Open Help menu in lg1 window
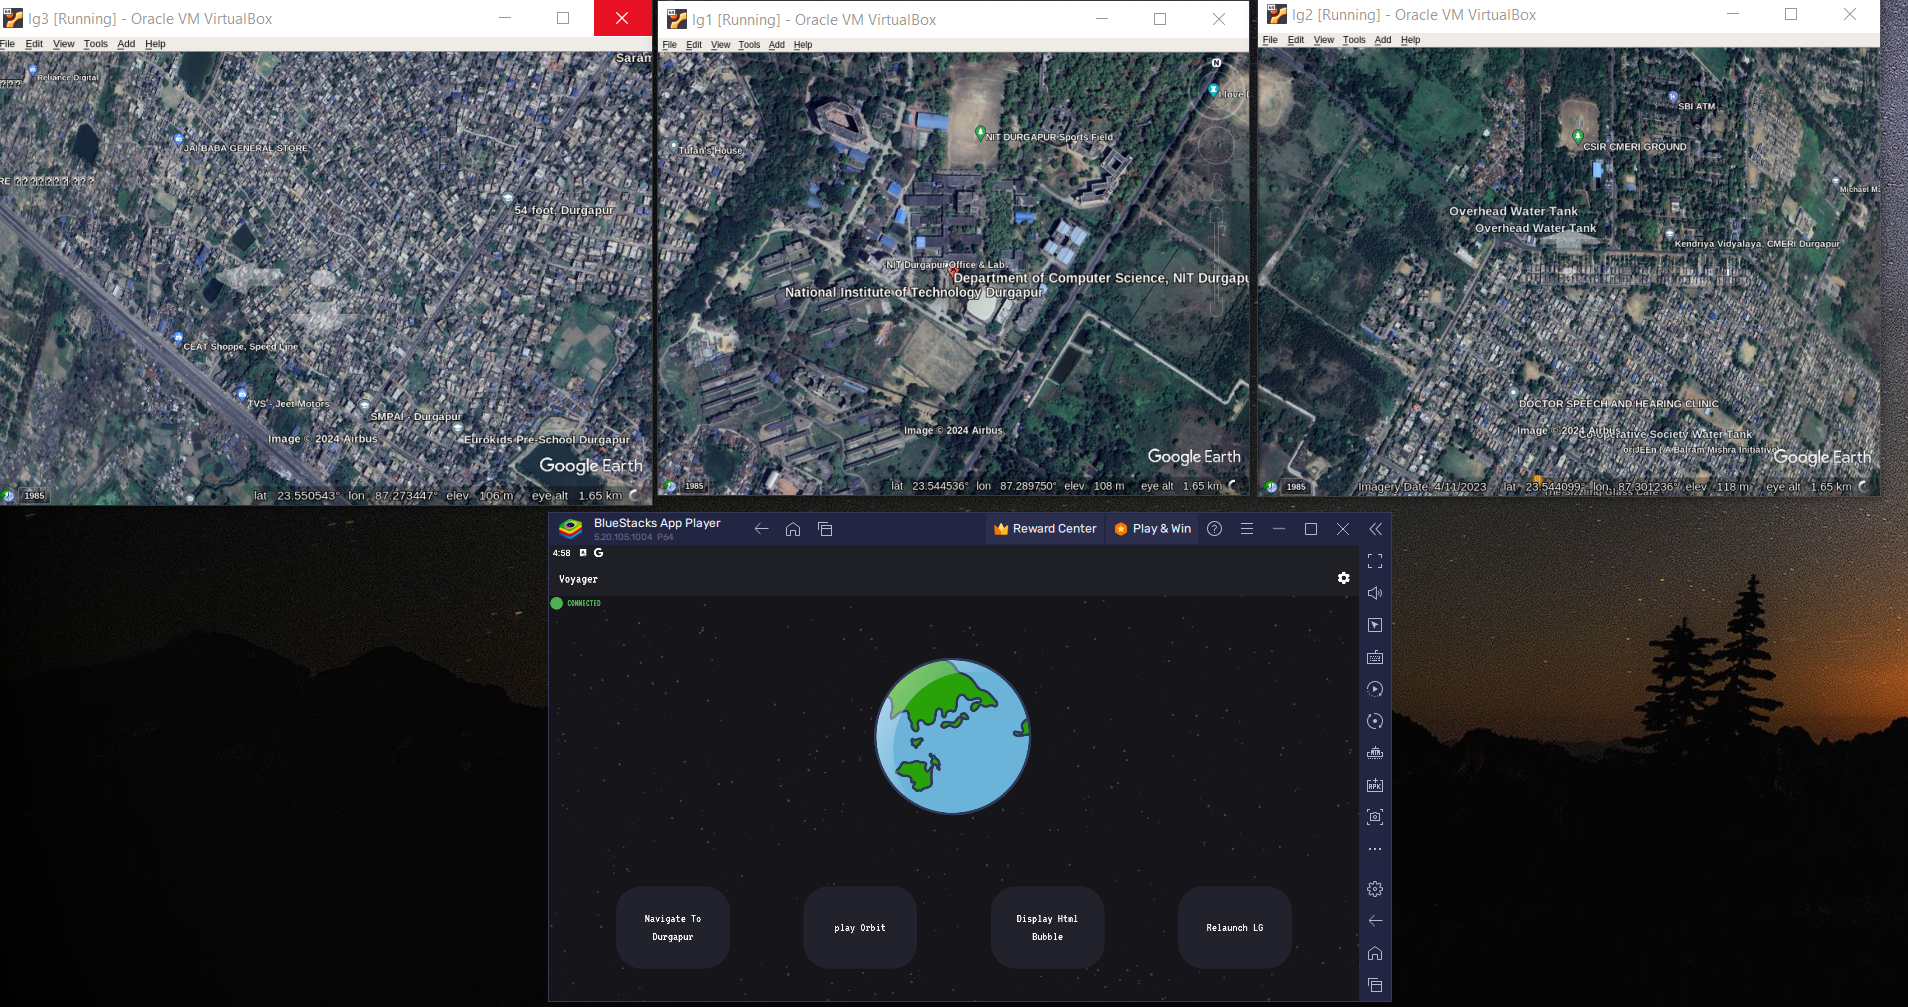This screenshot has height=1007, width=1908. 803,45
